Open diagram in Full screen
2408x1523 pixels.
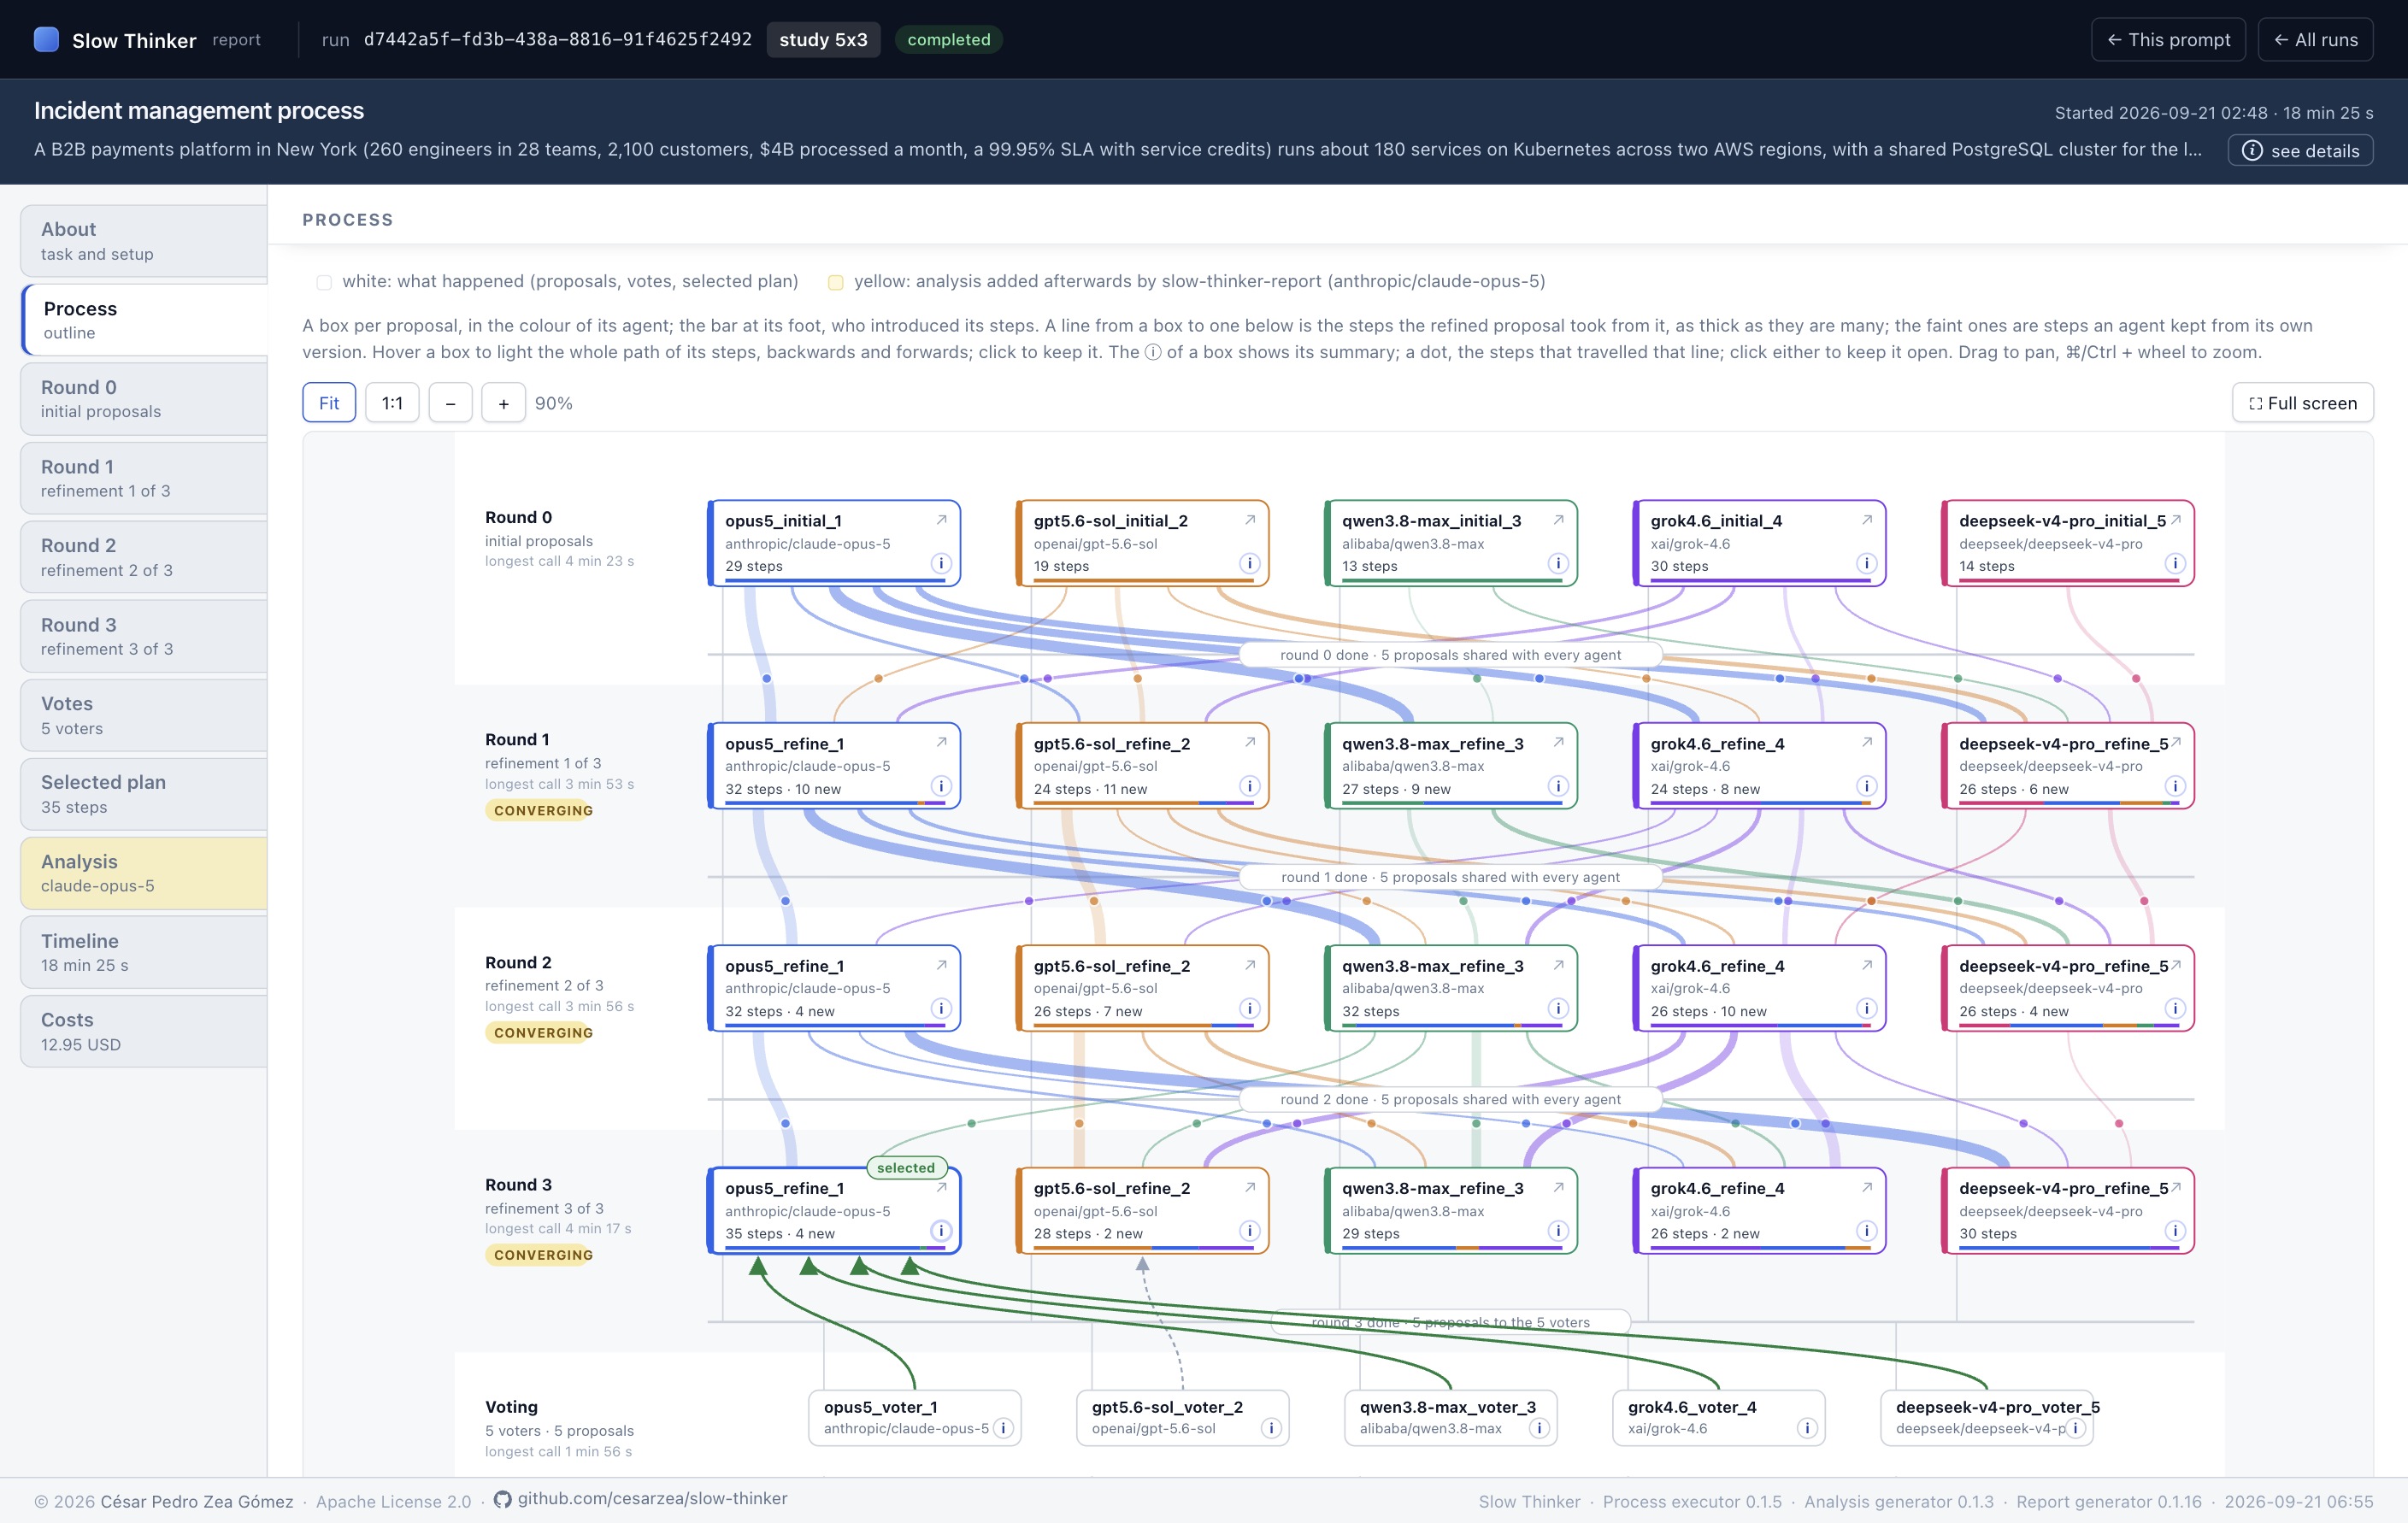coord(2302,403)
